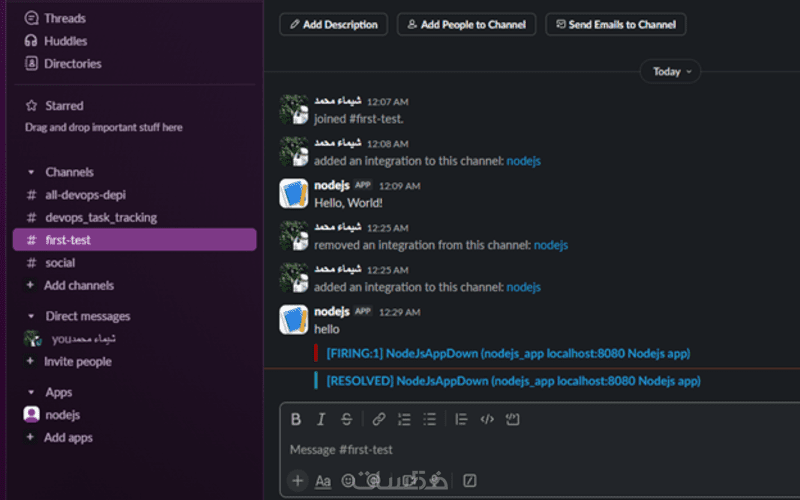Click the plus icon beside Invite people

click(30, 361)
